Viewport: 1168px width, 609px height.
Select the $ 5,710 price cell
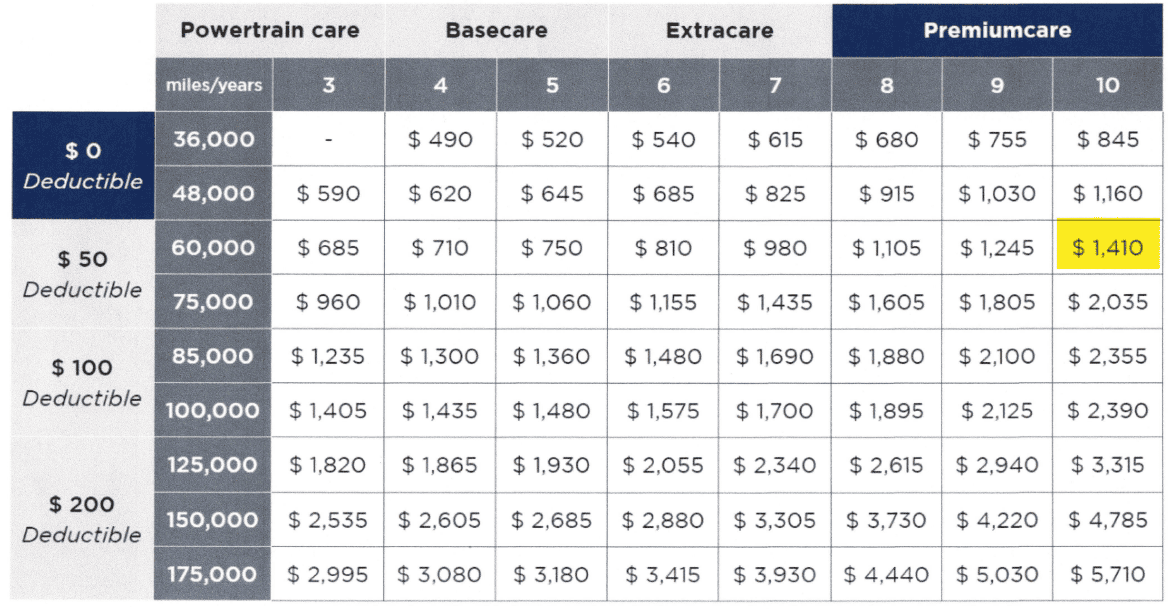(1108, 574)
